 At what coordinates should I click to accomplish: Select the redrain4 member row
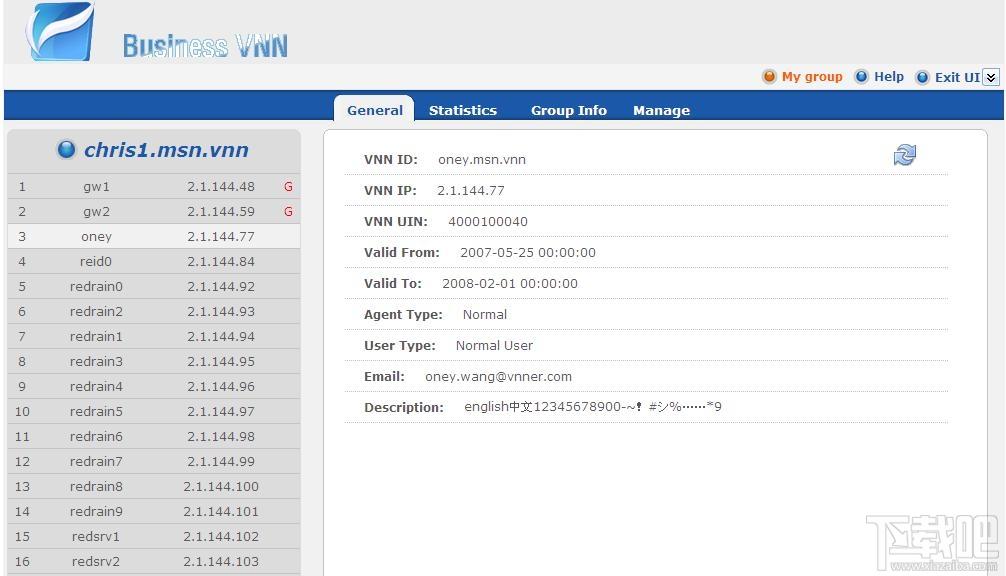click(154, 387)
